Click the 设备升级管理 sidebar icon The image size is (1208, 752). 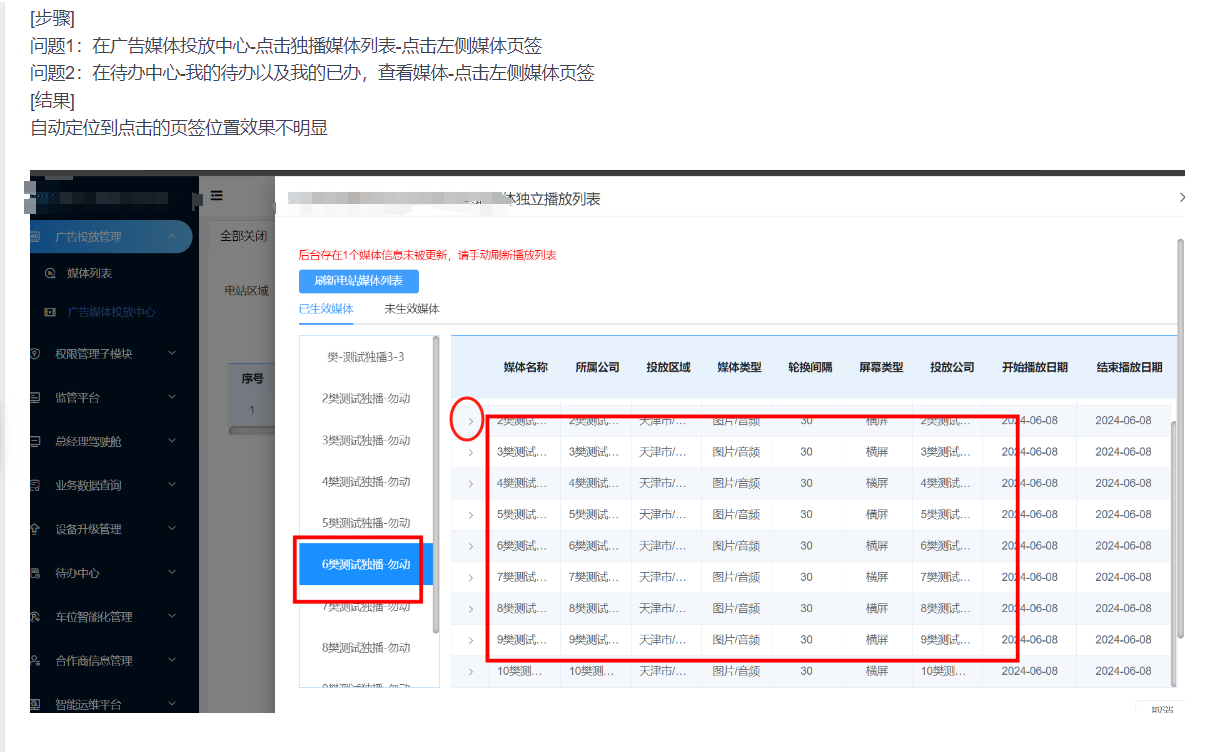(35, 529)
